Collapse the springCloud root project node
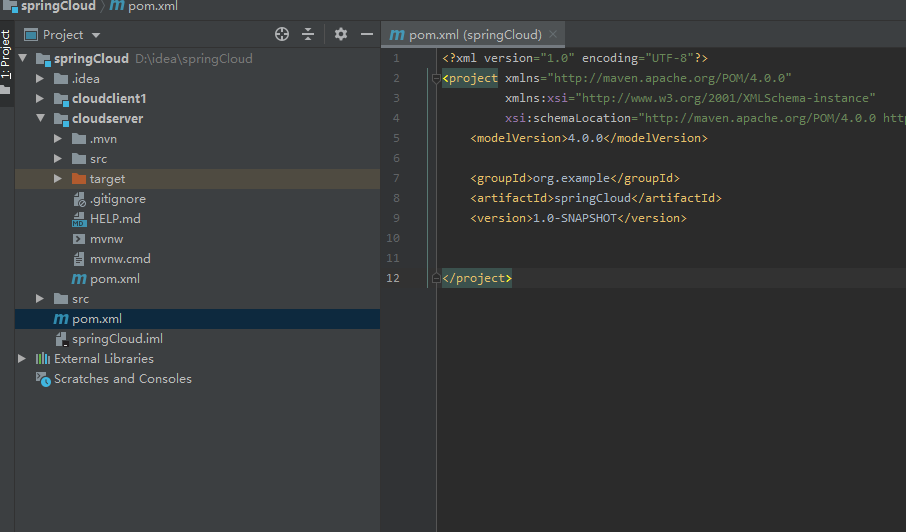Screen dimensions: 906x532 point(23,58)
